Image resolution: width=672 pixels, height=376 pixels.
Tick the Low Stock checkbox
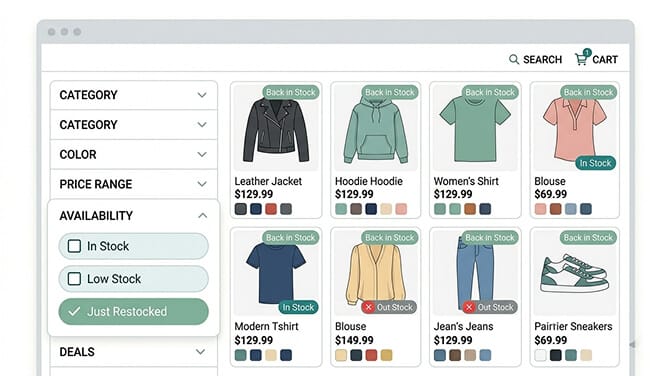click(x=74, y=279)
